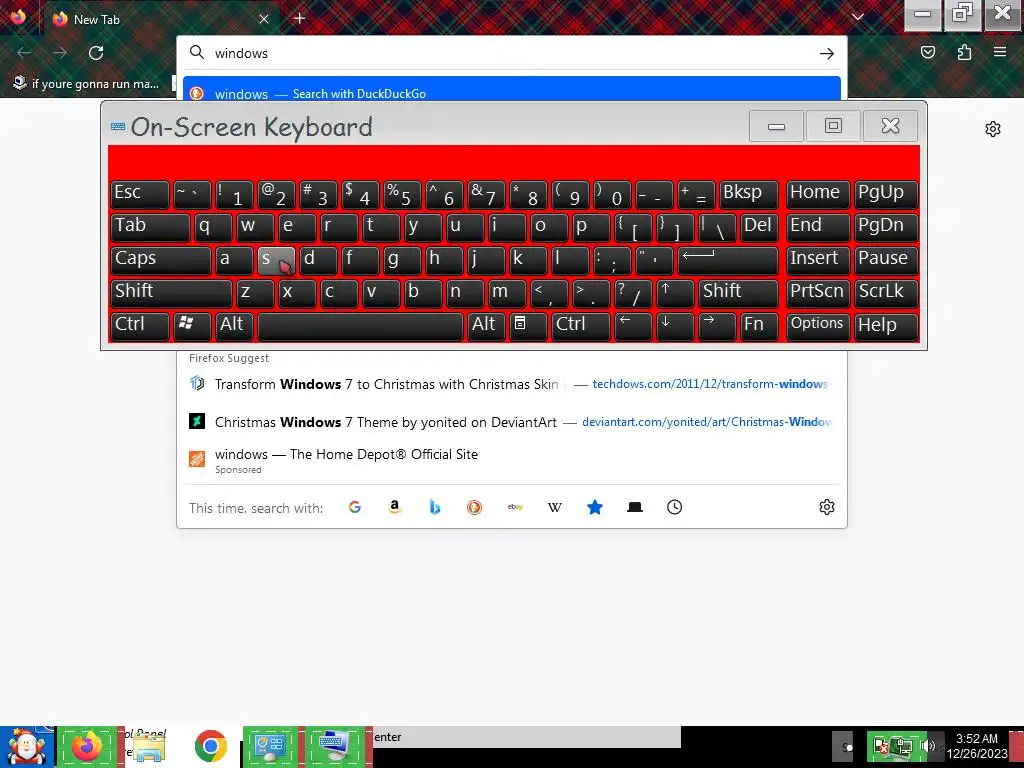Reload the page in Firefox
Viewport: 1024px width, 768px height.
tap(96, 53)
